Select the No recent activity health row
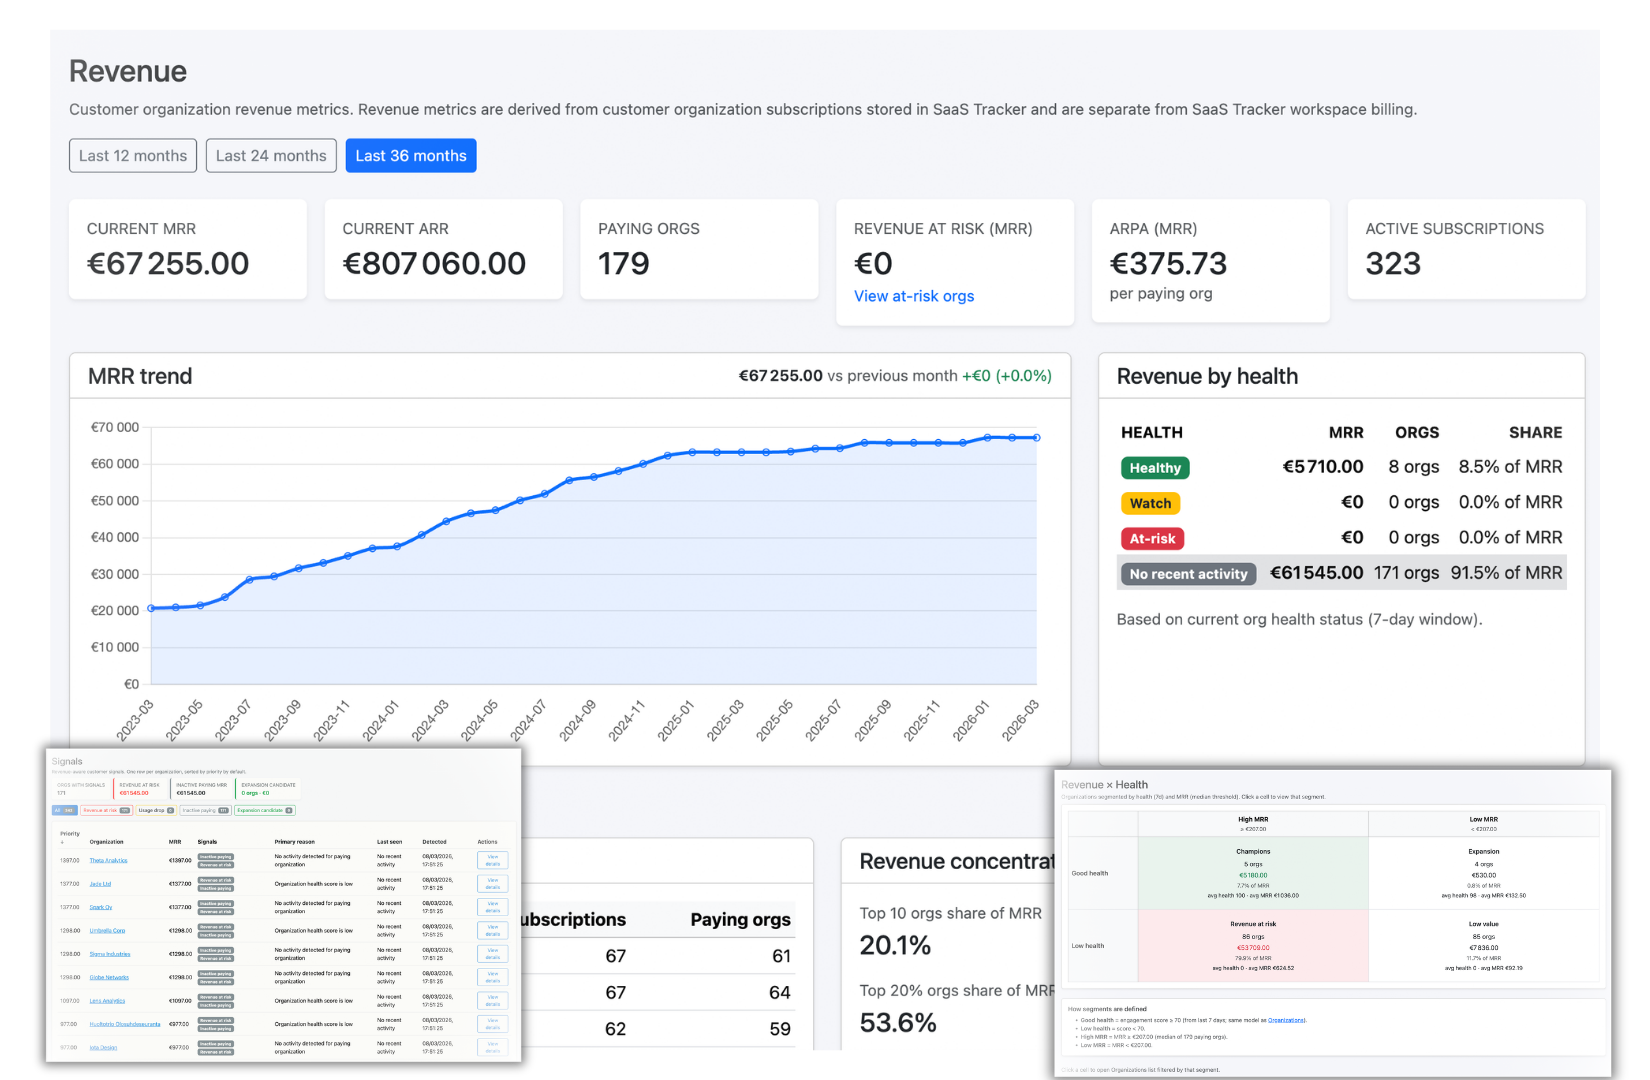Image resolution: width=1650 pixels, height=1080 pixels. click(1188, 573)
